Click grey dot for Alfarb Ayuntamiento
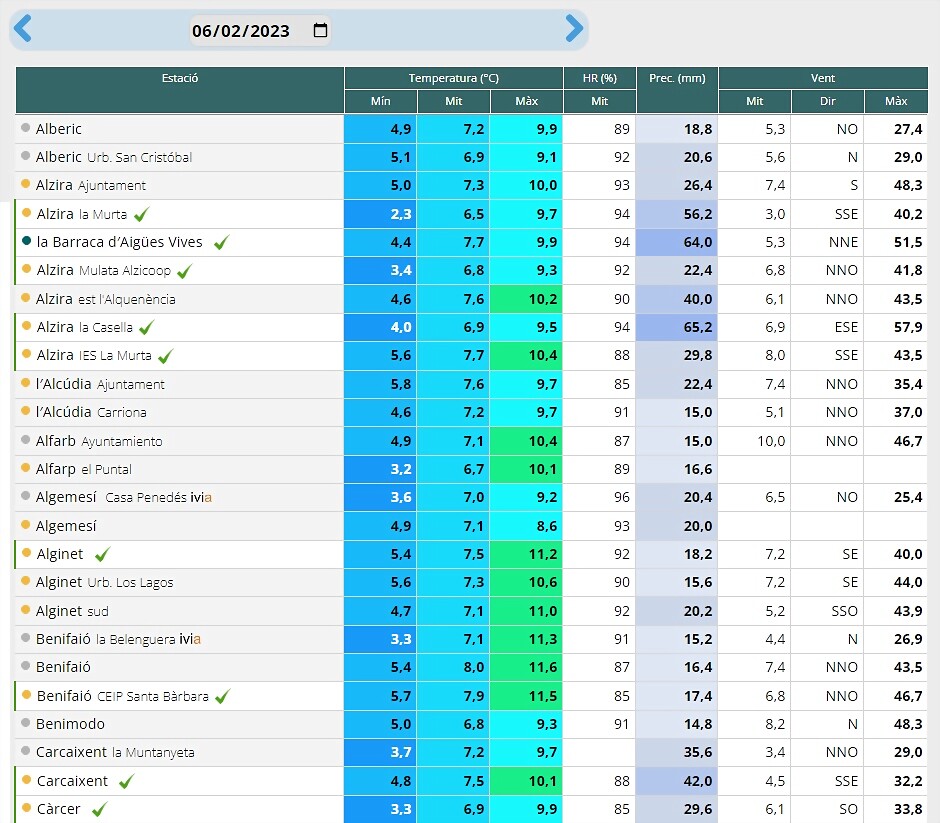 [x=25, y=440]
